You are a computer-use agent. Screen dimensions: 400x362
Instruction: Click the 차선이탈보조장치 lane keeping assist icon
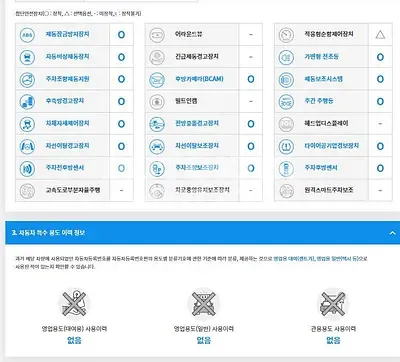[157, 146]
